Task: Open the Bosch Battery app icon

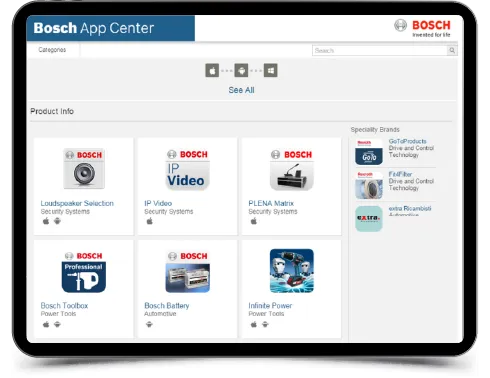Action: coord(188,272)
